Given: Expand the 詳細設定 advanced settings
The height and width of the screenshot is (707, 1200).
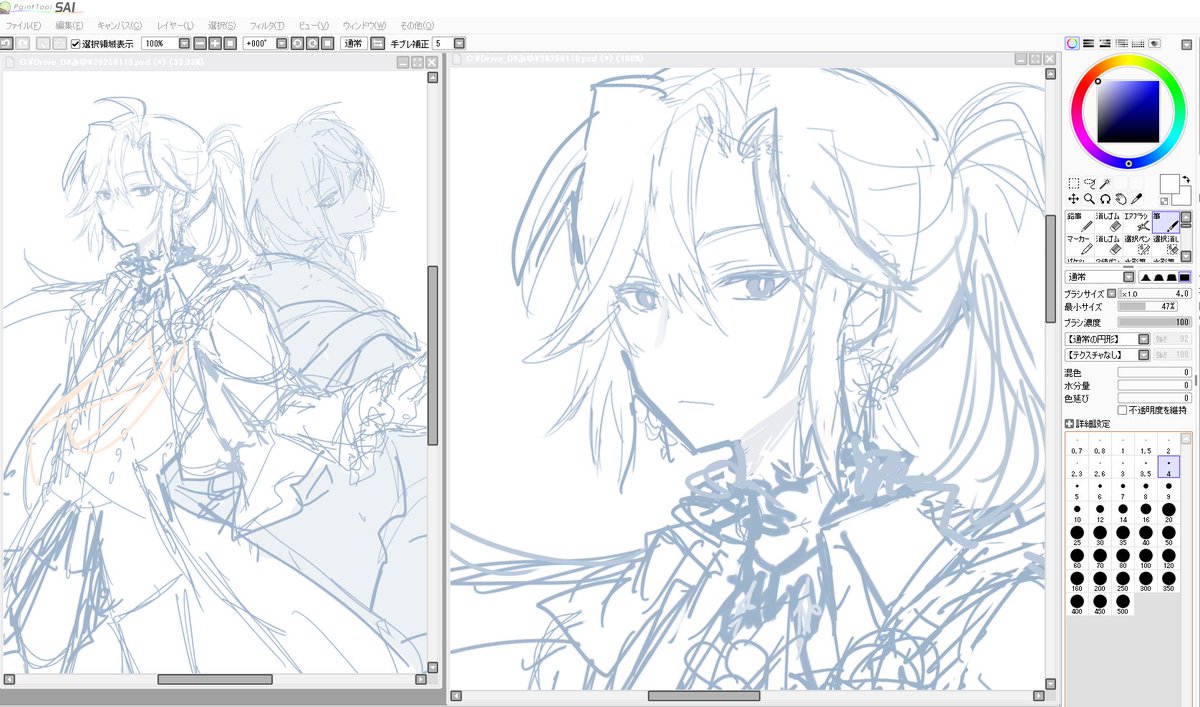Looking at the screenshot, I should click(1071, 424).
